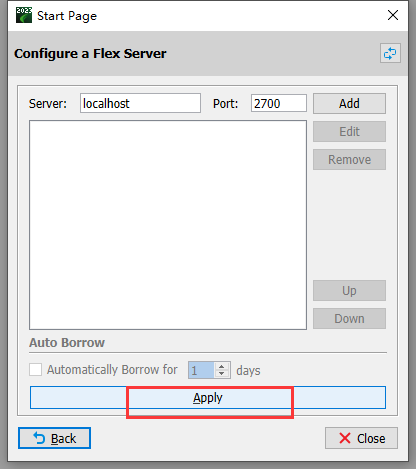The height and width of the screenshot is (469, 416).
Task: Click the greyed-out Down button
Action: (349, 319)
